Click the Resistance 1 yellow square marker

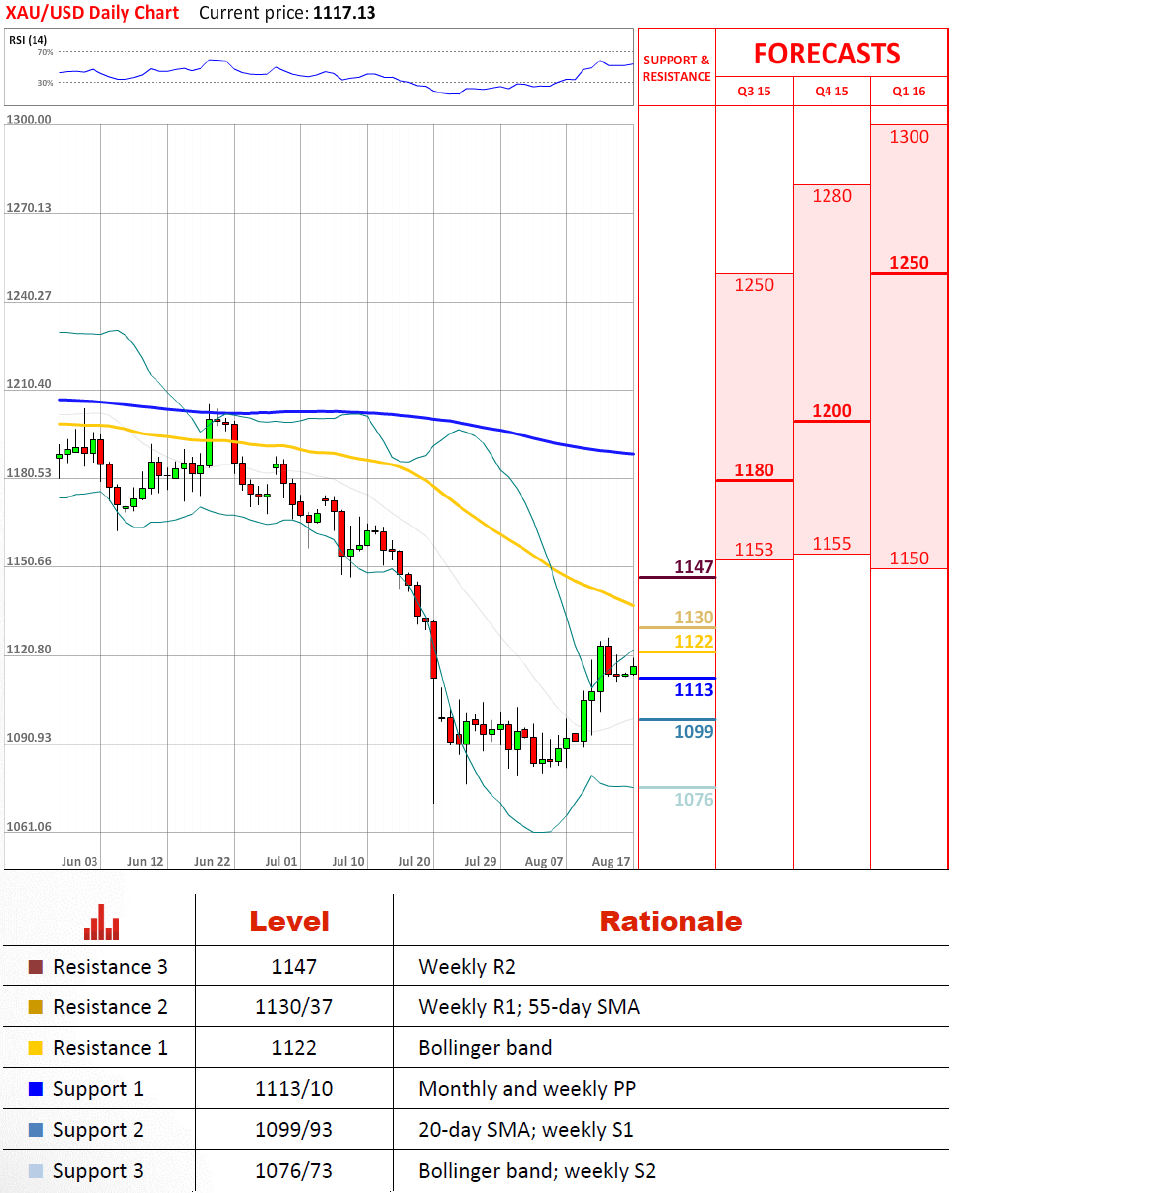(36, 1048)
